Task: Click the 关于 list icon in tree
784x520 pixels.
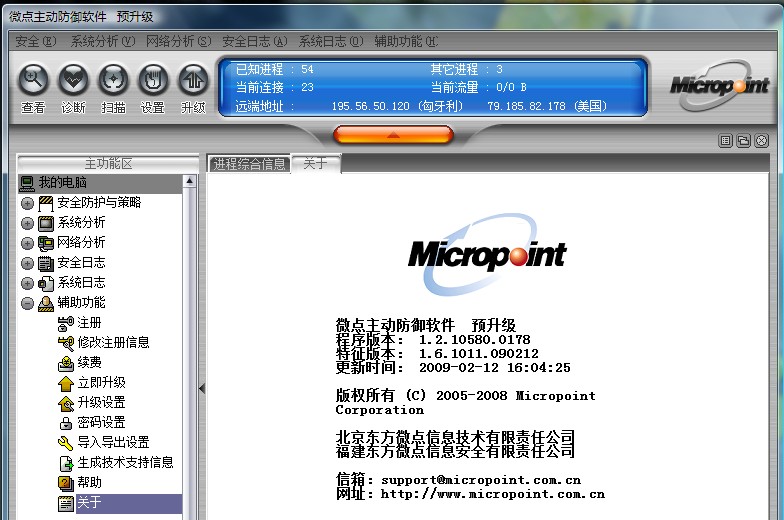Action: 66,504
